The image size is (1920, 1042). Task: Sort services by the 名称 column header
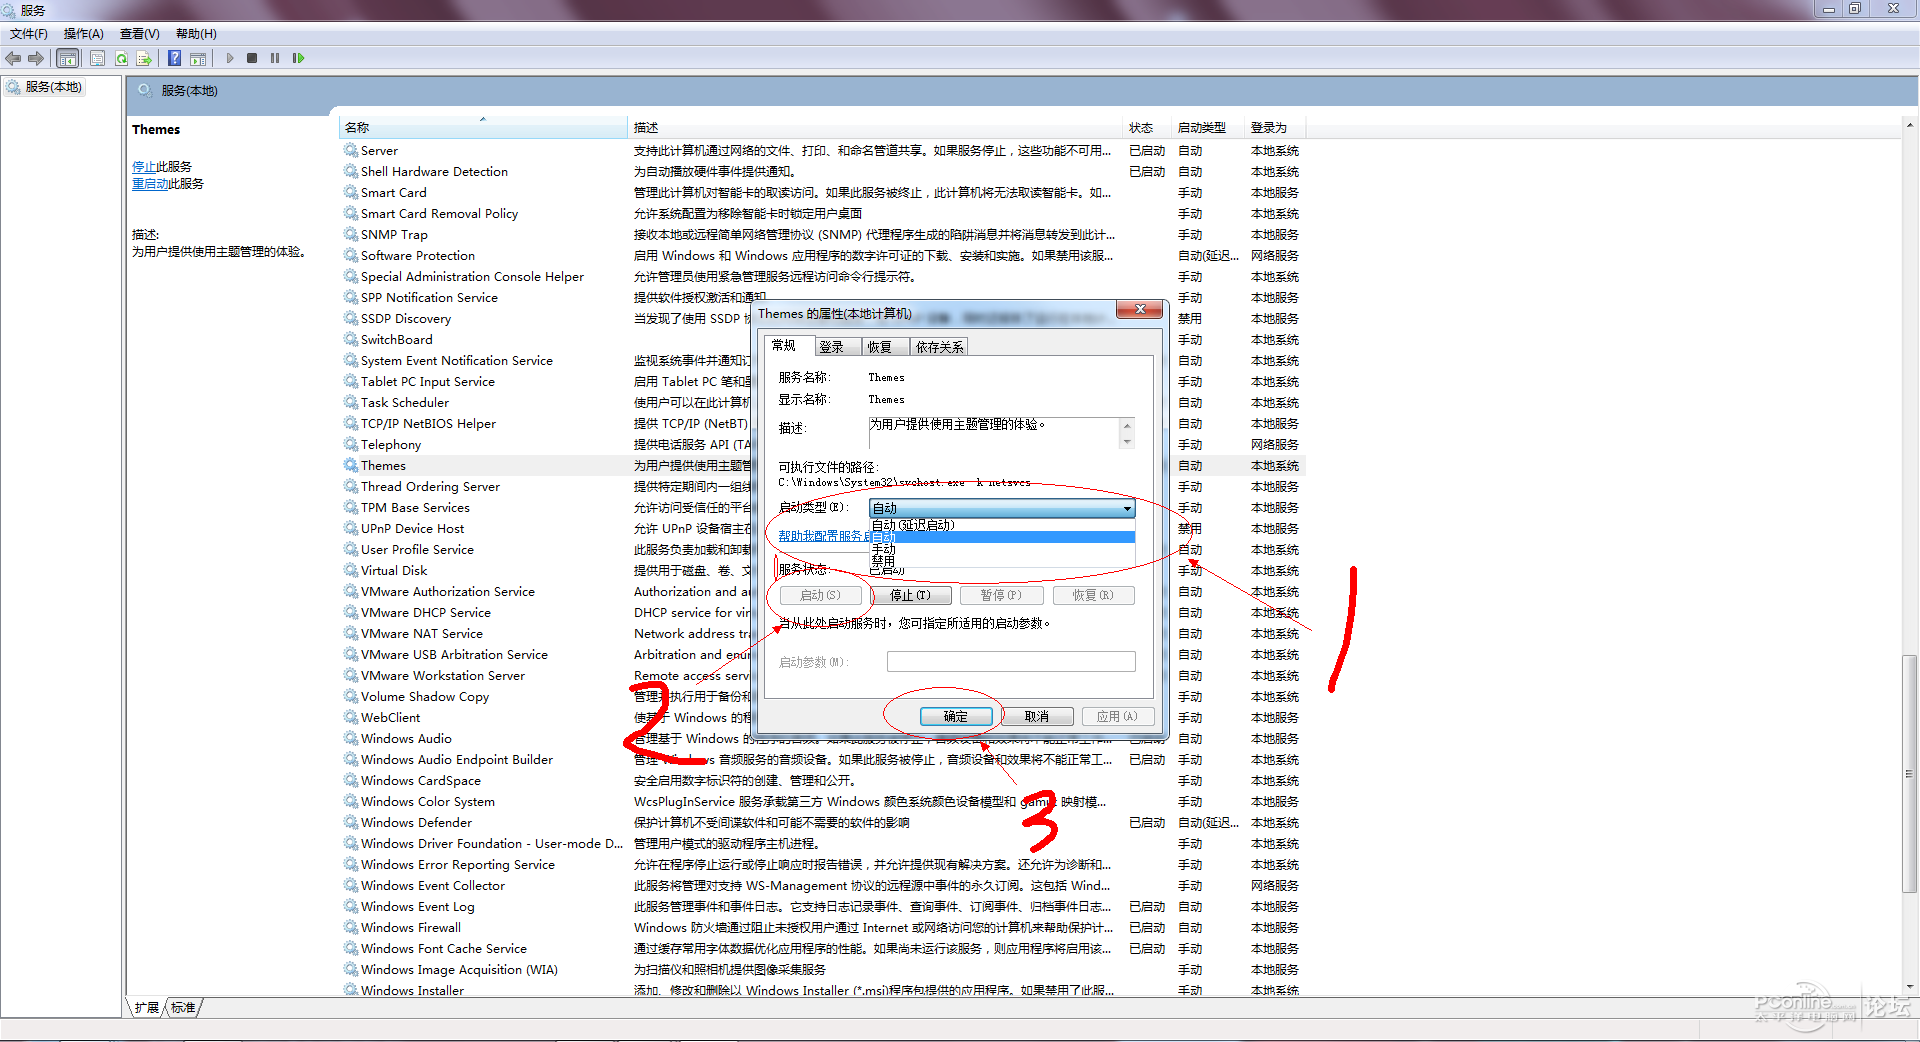(483, 127)
